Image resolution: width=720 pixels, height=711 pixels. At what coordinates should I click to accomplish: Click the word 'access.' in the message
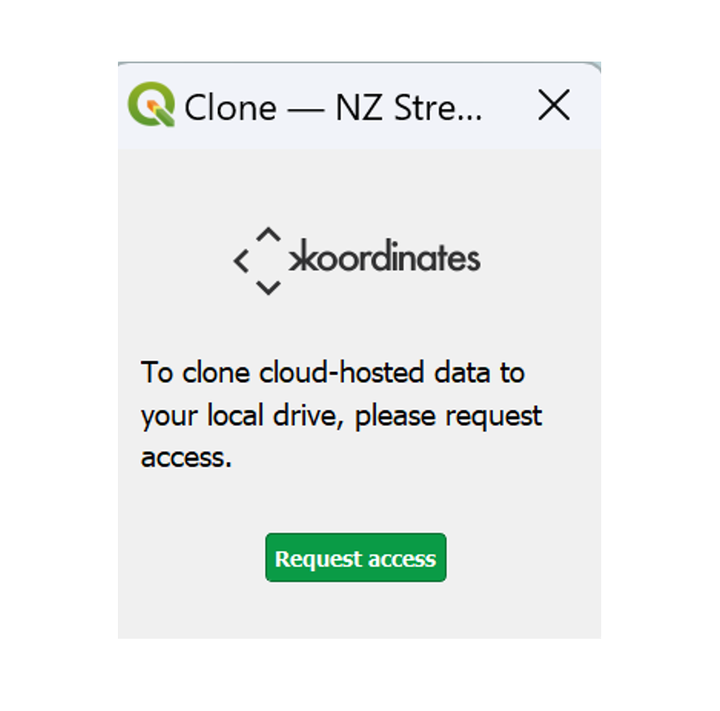click(186, 458)
